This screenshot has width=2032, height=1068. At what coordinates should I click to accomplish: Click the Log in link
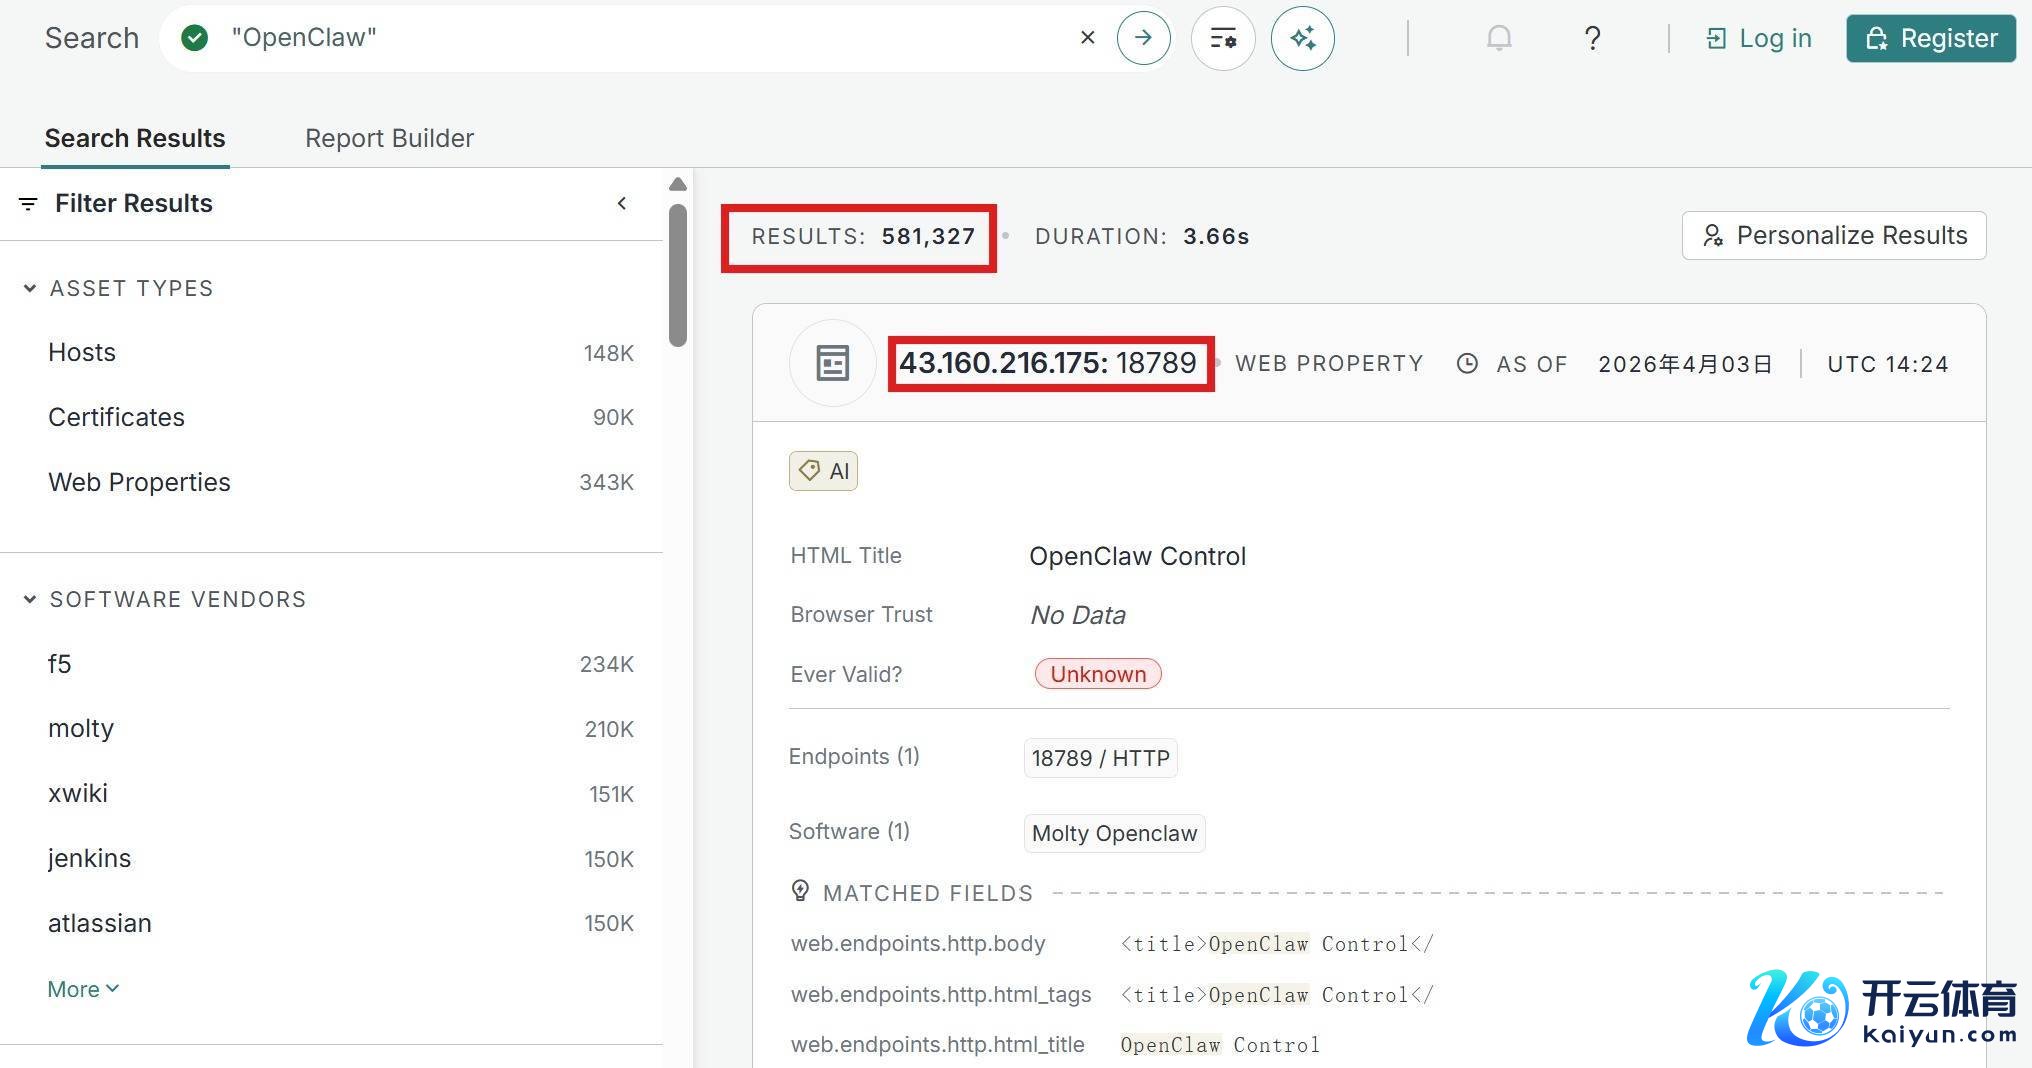1759,38
